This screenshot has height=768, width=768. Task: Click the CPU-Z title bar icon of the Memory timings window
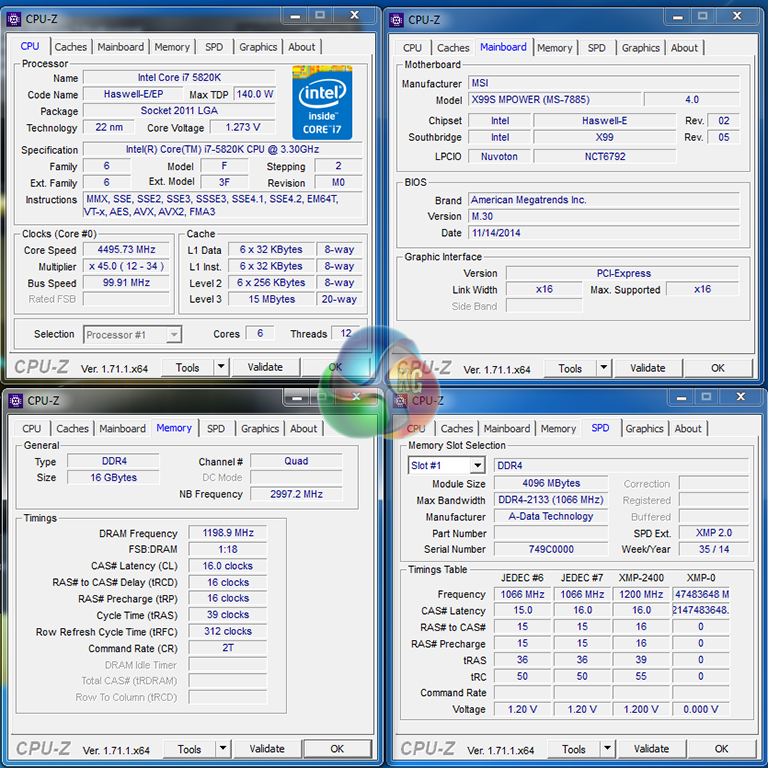click(16, 400)
